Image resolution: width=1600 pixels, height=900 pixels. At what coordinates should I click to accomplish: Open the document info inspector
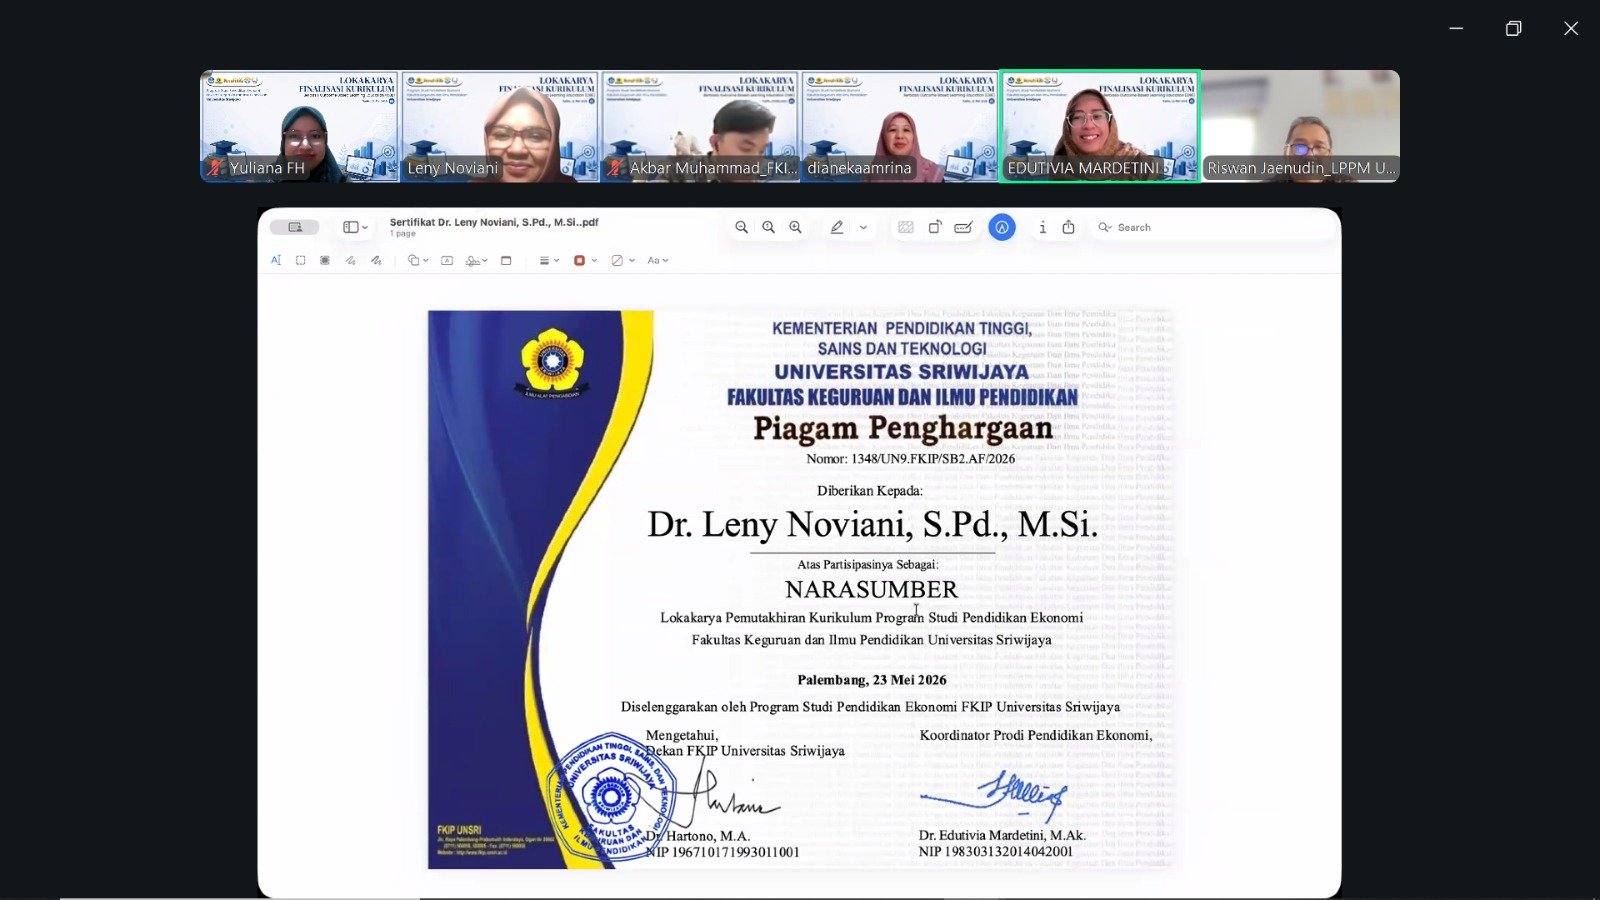tap(1042, 227)
